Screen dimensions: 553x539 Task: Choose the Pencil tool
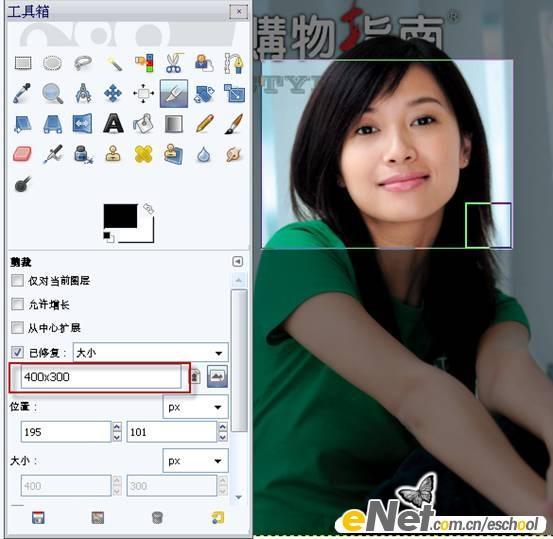click(x=204, y=123)
